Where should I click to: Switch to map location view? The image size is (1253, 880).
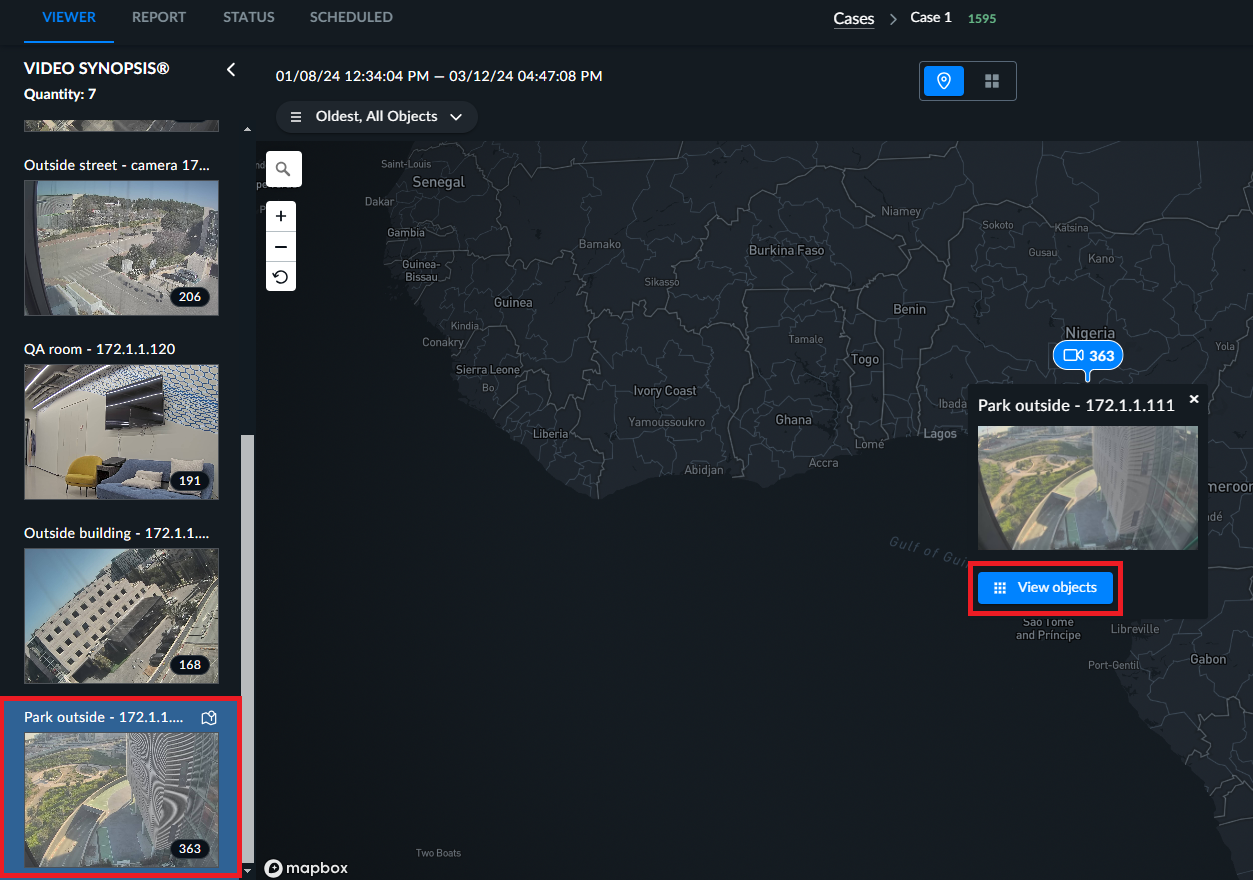[x=944, y=81]
